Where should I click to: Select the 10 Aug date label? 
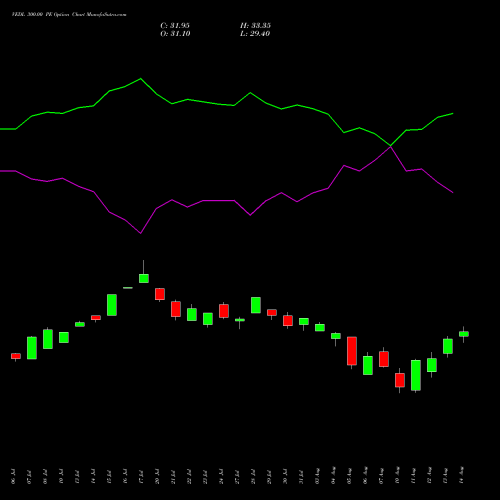point(397,476)
